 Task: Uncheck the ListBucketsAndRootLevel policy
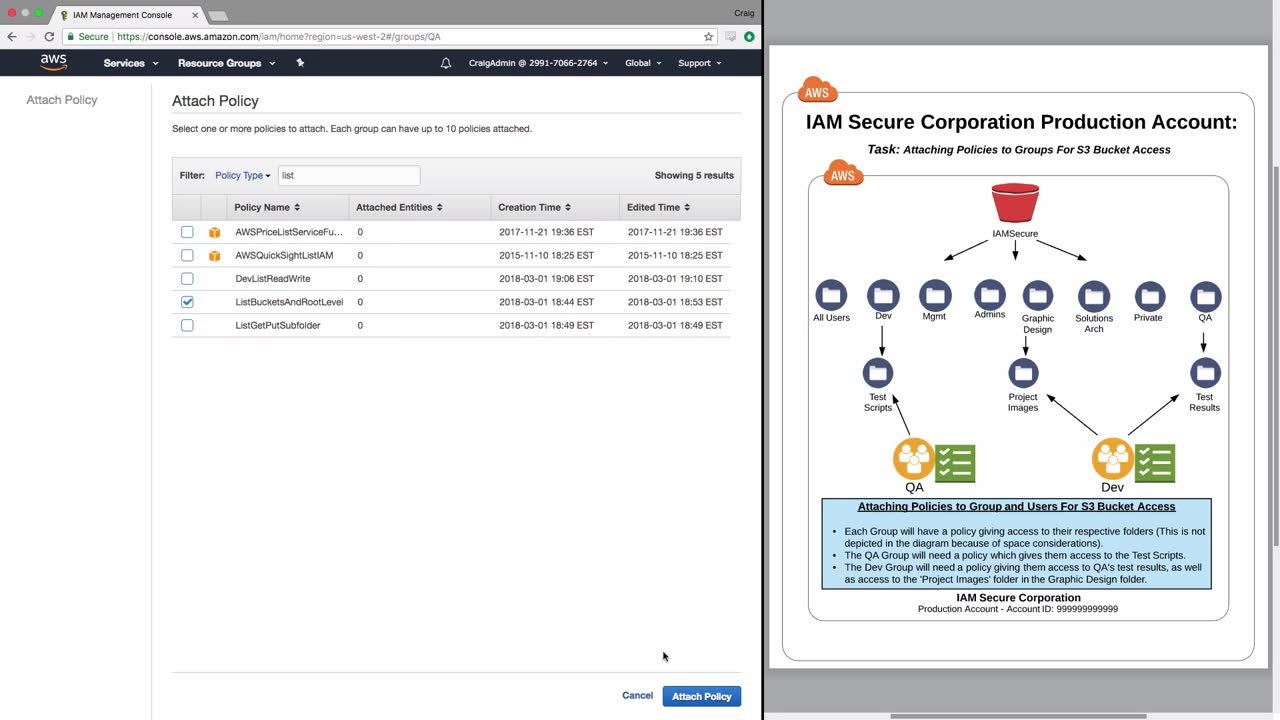pos(187,302)
